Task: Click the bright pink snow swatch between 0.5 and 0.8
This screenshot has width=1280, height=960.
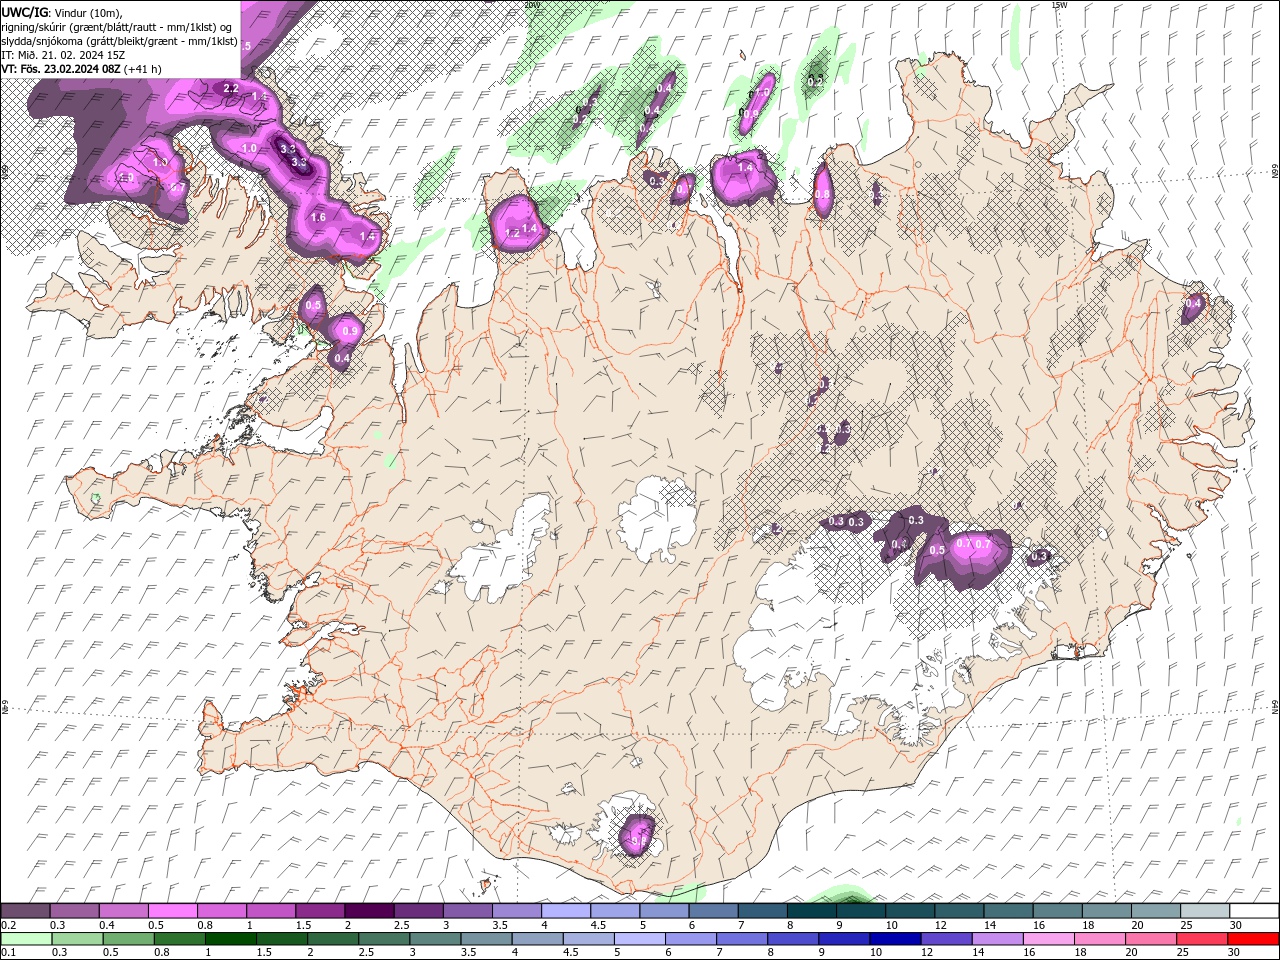Action: pyautogui.click(x=172, y=911)
